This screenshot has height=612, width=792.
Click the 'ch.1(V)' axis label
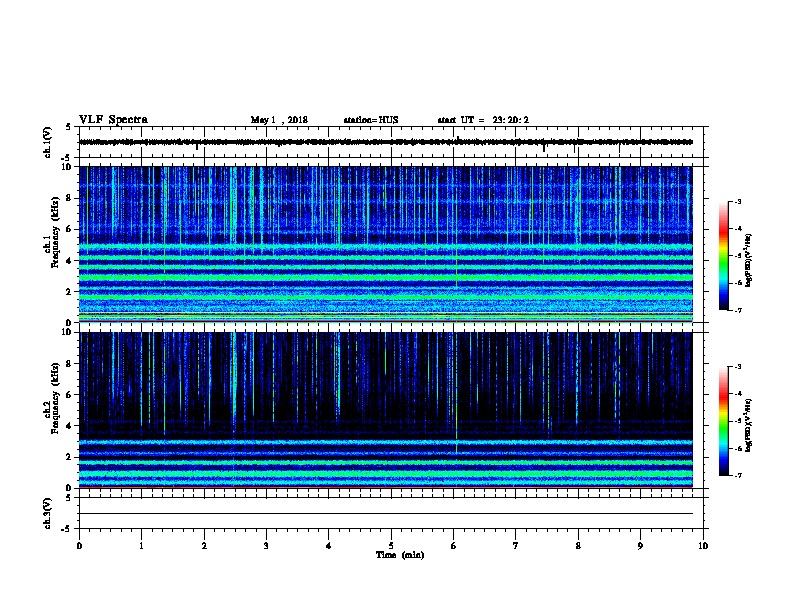tap(47, 142)
